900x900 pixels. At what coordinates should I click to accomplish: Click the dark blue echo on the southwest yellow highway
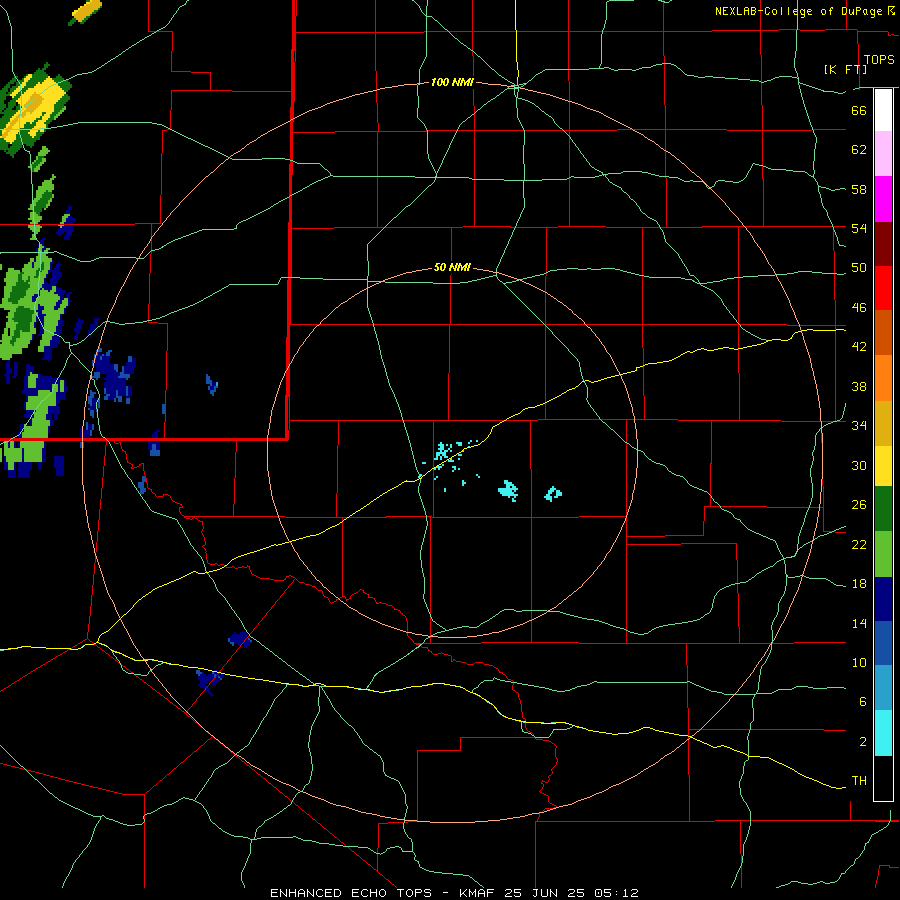[x=209, y=681]
